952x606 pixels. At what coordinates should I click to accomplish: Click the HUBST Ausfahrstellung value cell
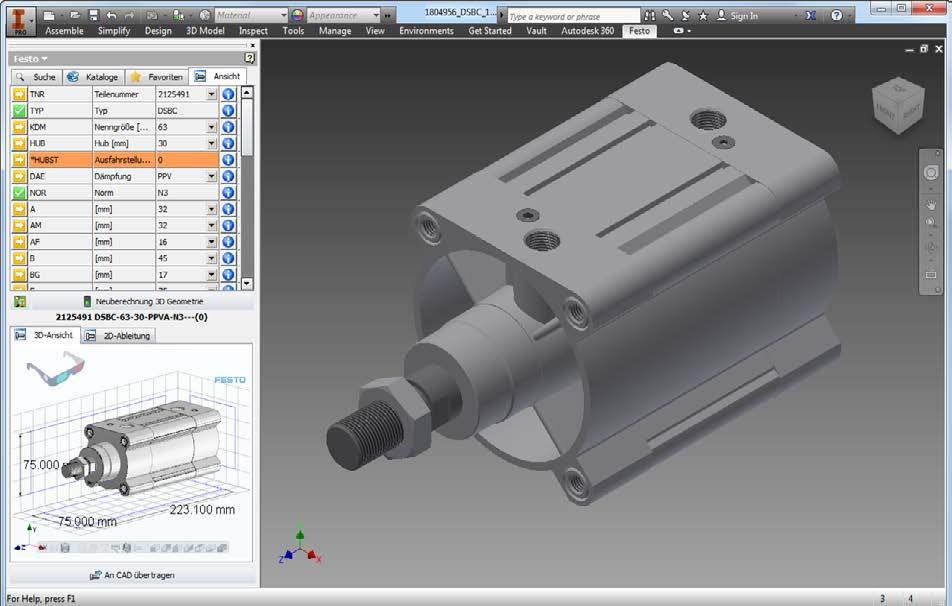tap(187, 160)
